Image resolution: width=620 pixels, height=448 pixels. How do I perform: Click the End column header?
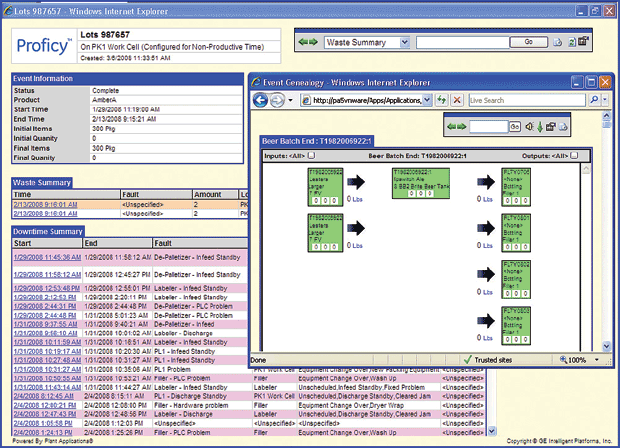pos(117,243)
